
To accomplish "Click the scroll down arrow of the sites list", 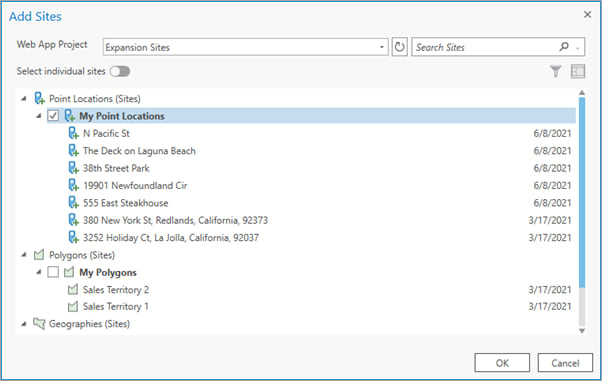I will tap(582, 331).
